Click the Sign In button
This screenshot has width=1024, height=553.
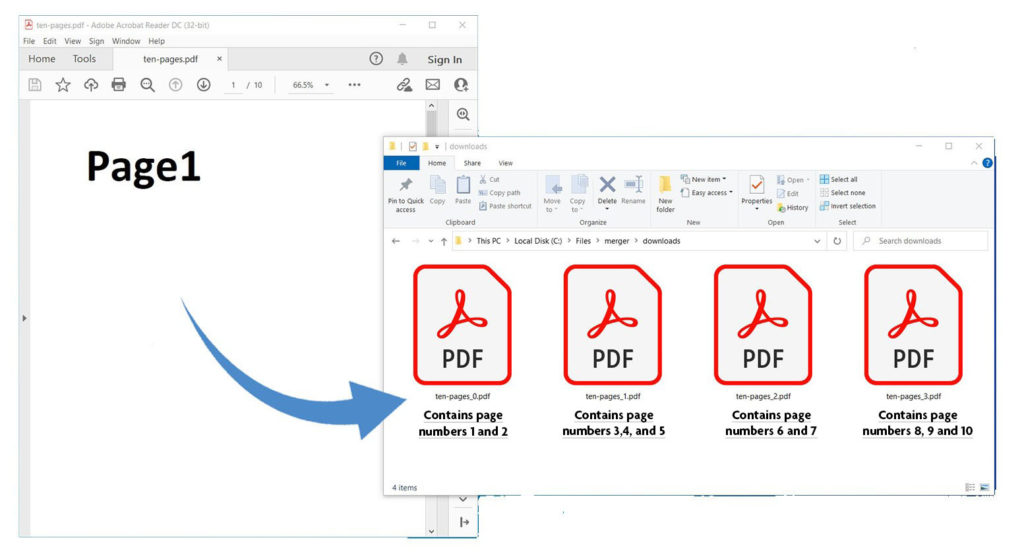[445, 59]
